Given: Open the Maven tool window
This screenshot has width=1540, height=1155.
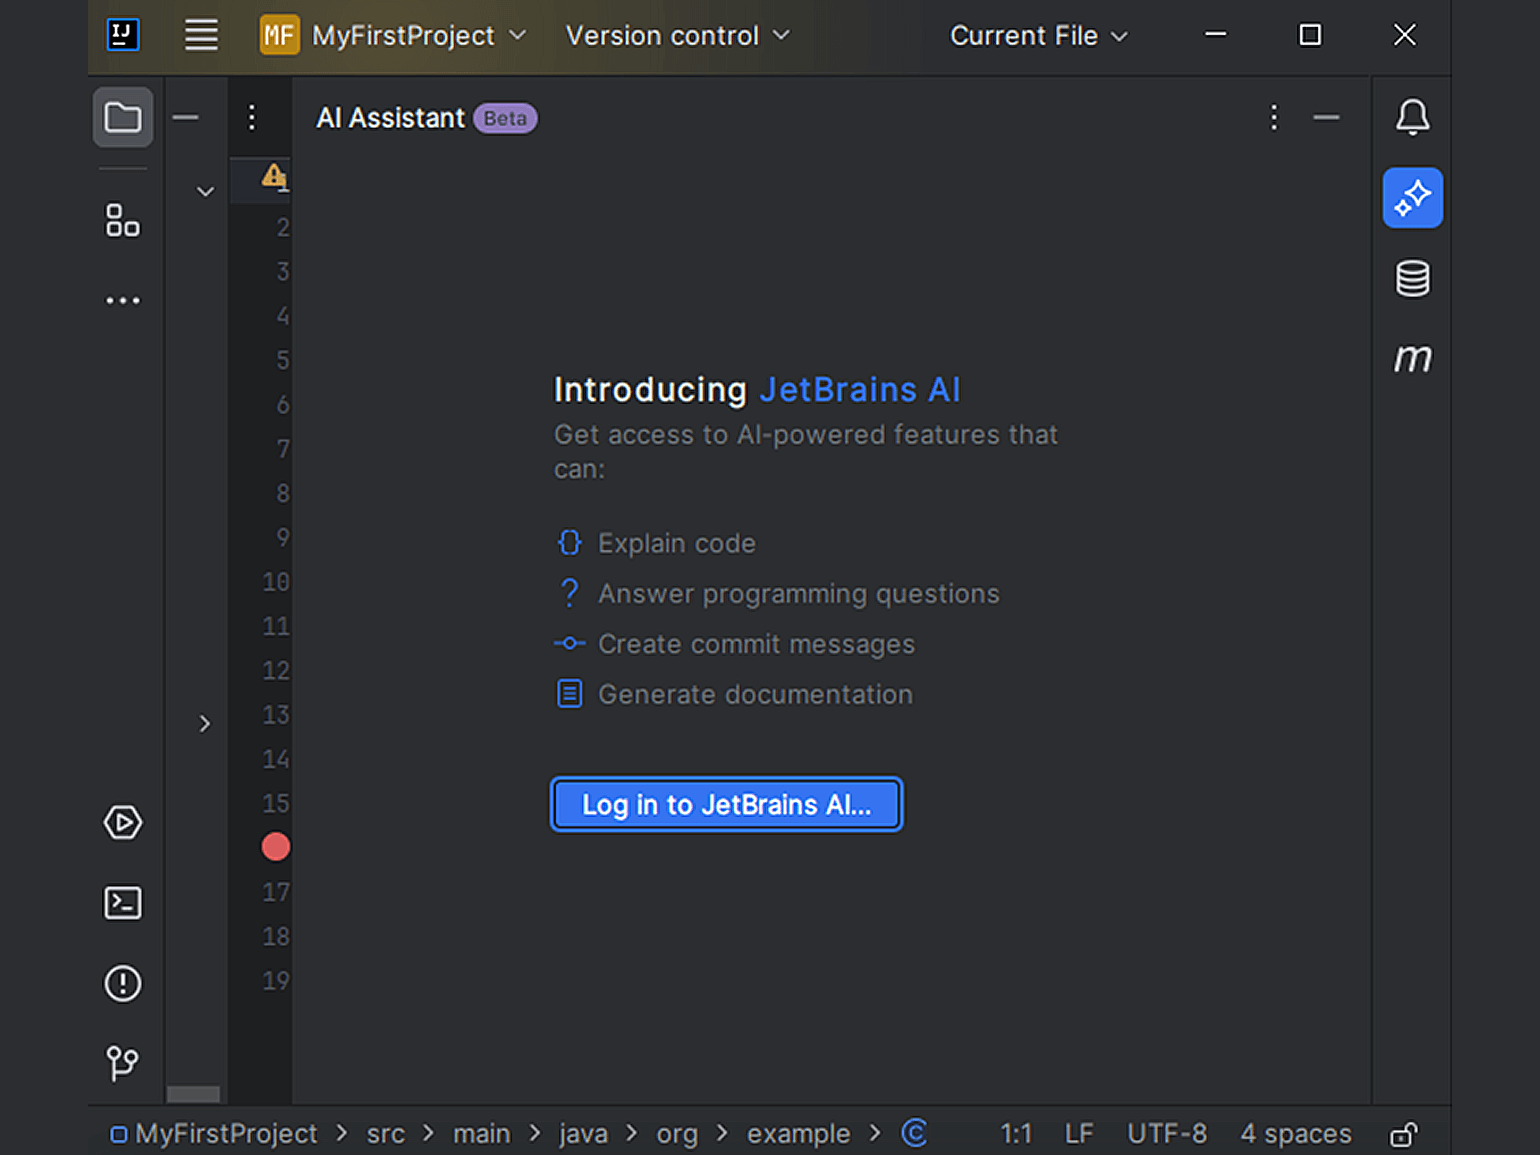Looking at the screenshot, I should [x=1412, y=358].
